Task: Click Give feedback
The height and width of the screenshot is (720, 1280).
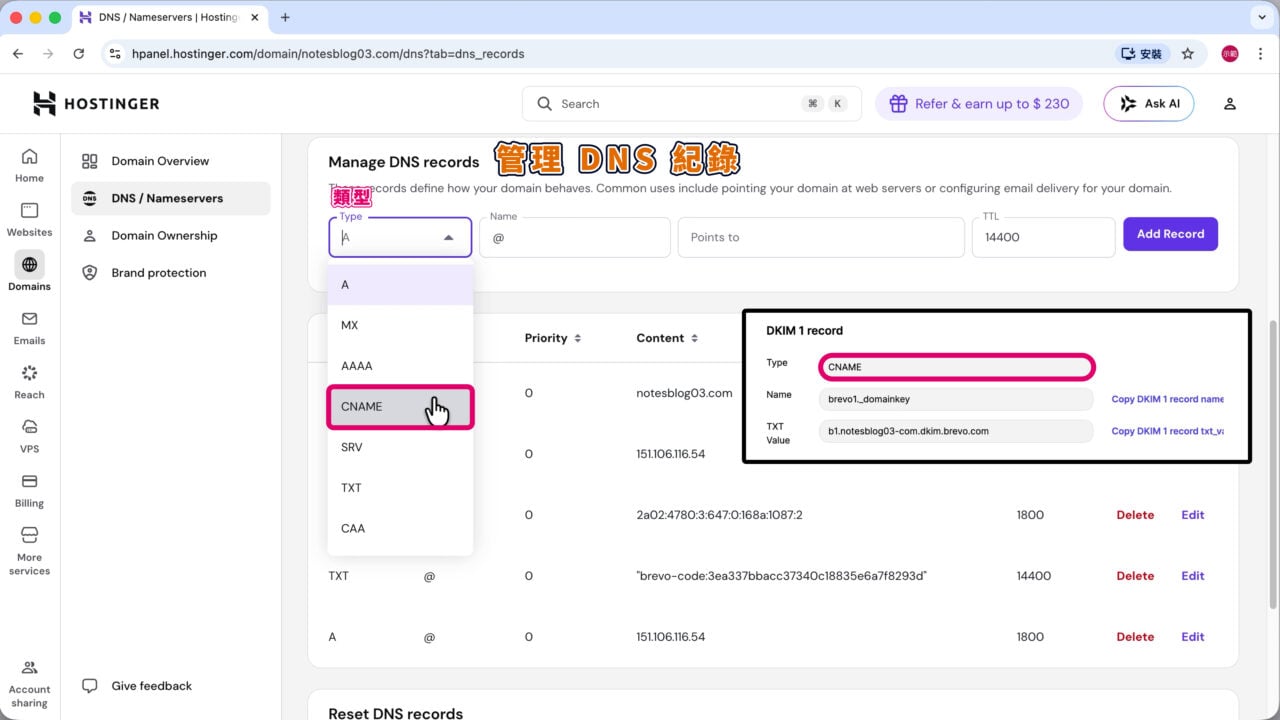Action: click(138, 686)
